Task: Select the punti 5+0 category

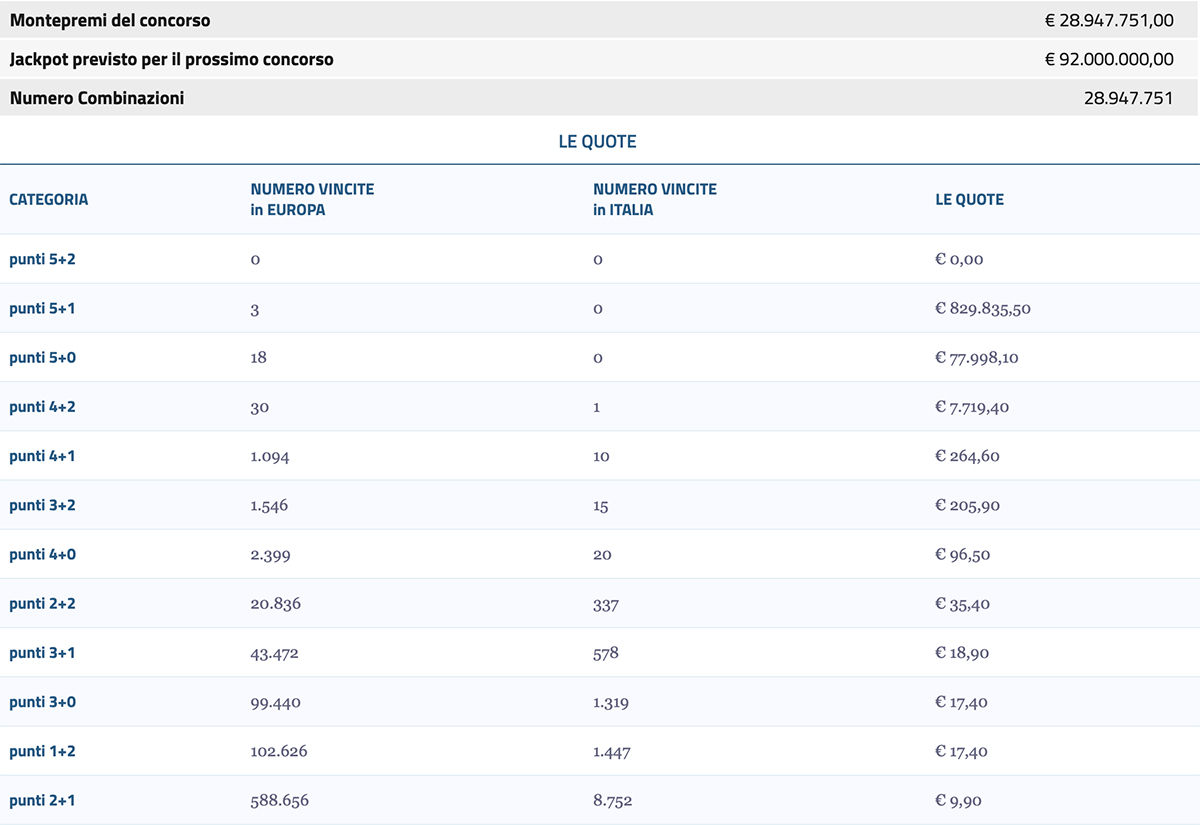Action: pyautogui.click(x=42, y=357)
